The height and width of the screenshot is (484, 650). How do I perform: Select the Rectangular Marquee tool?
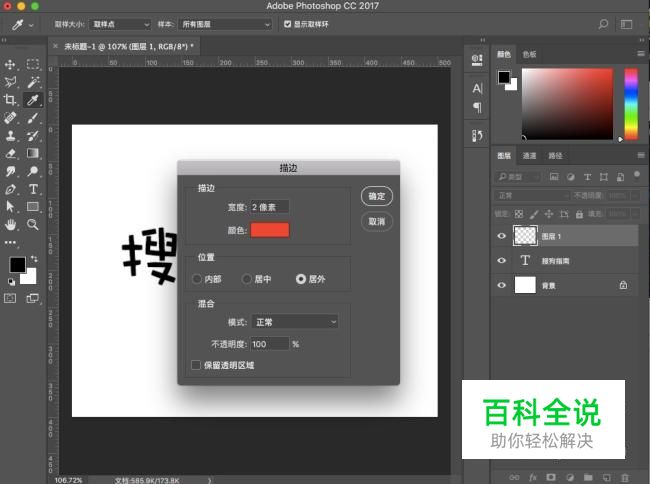coord(33,64)
